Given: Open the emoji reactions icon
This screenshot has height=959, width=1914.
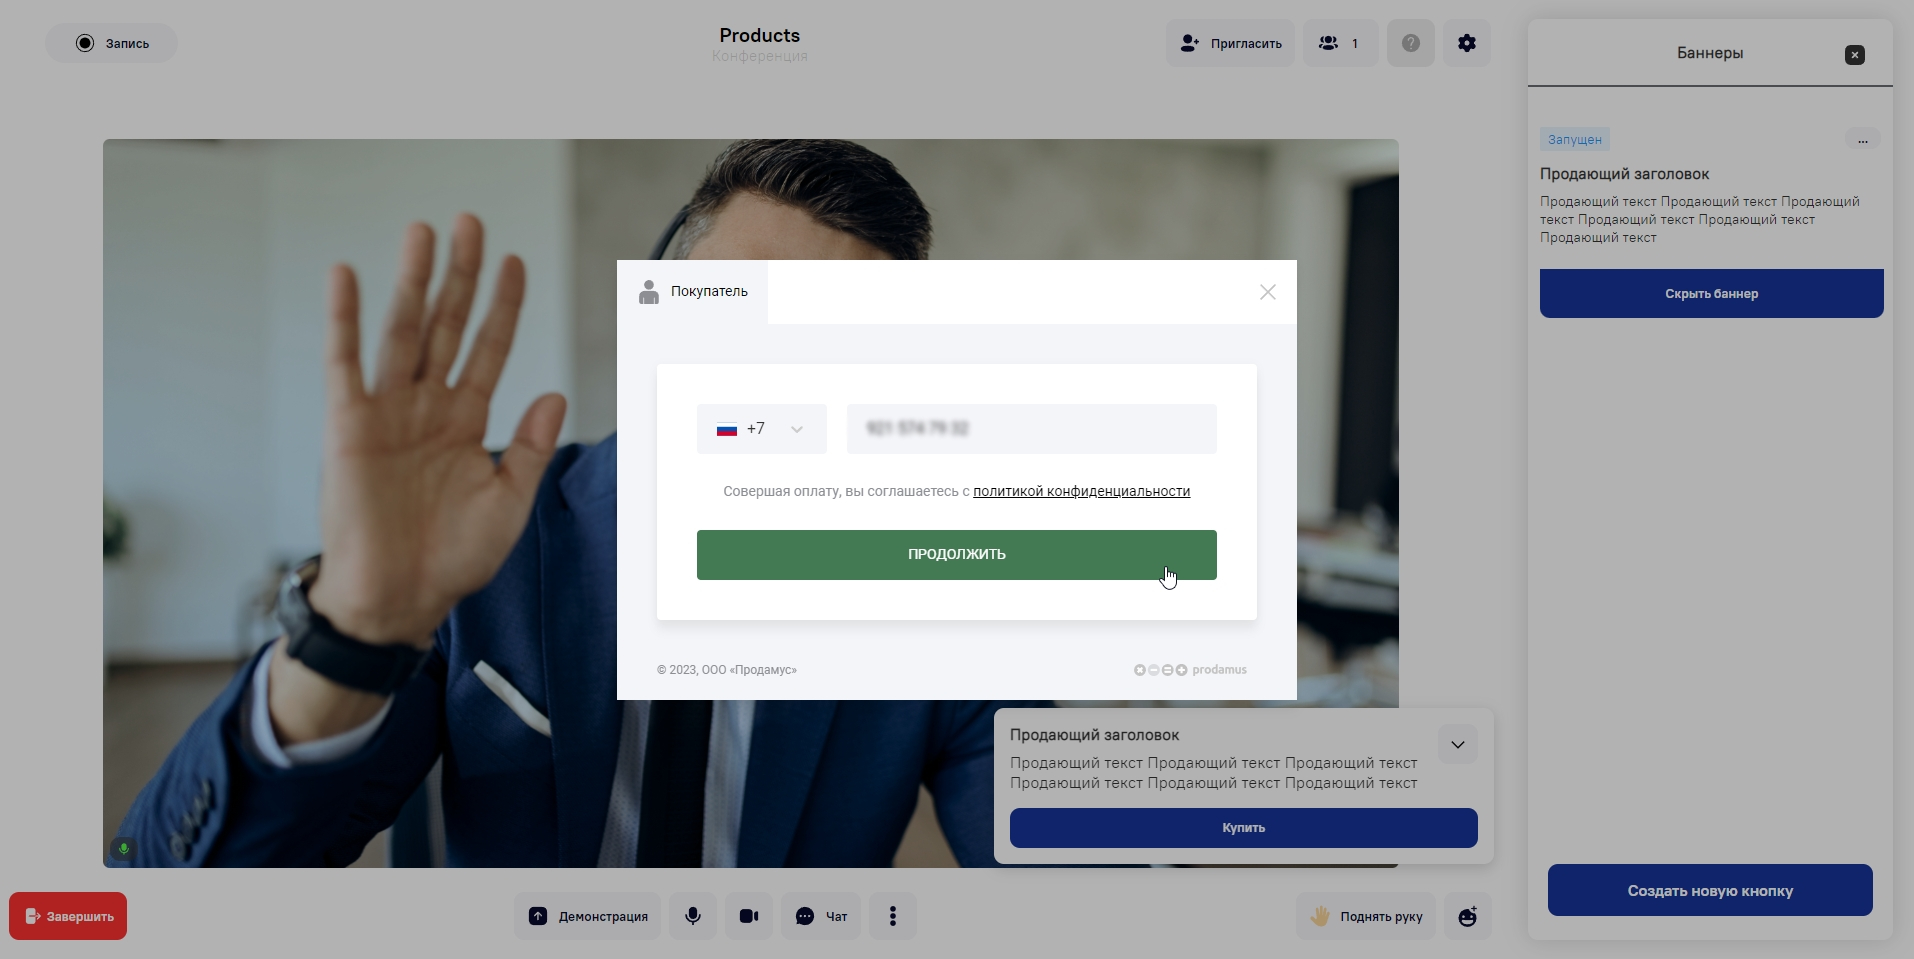Looking at the screenshot, I should click(x=1468, y=916).
